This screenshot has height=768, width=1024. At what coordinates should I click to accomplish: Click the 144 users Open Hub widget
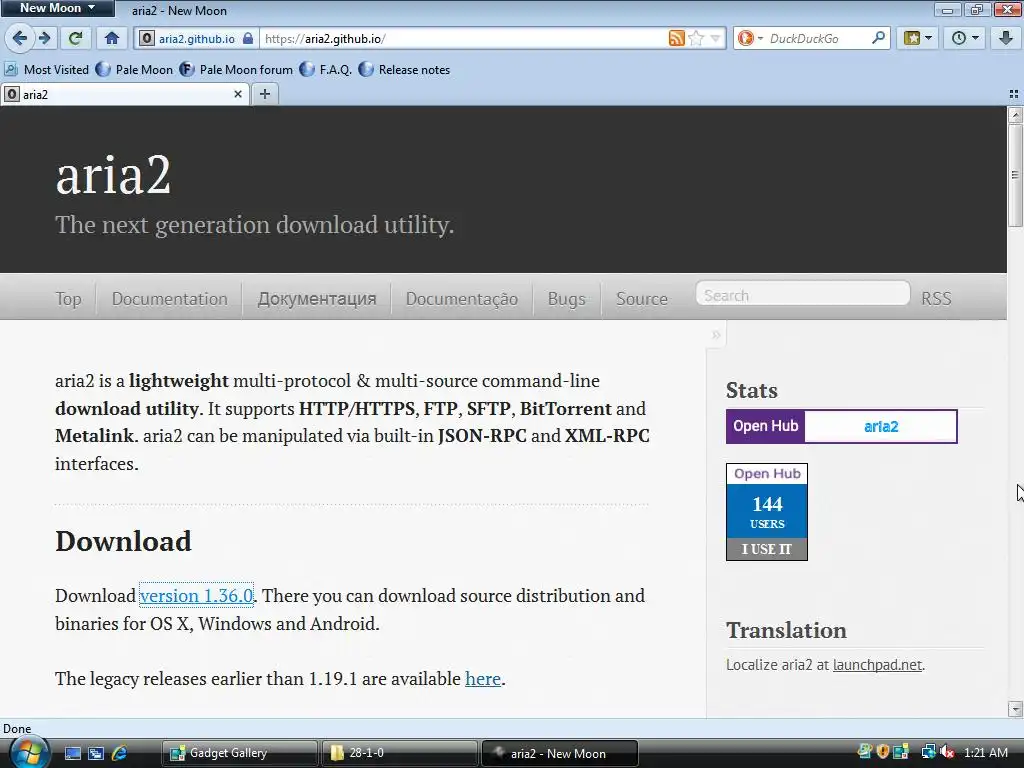[767, 511]
